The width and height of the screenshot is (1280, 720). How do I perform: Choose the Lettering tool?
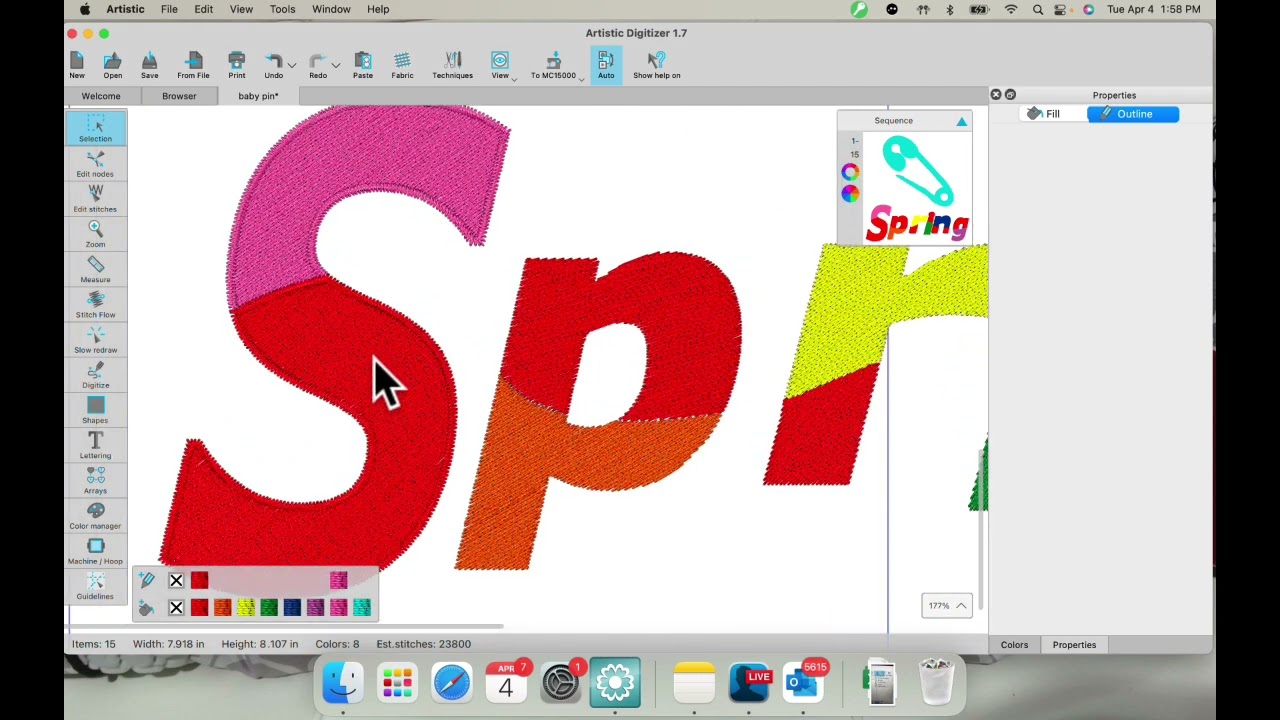(x=96, y=445)
